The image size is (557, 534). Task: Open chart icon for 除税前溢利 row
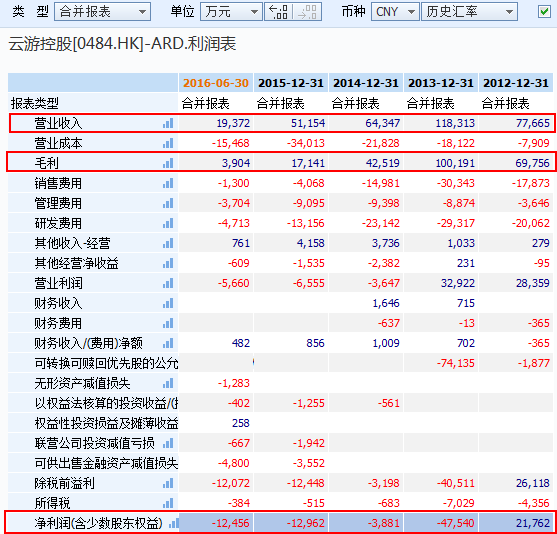[168, 483]
